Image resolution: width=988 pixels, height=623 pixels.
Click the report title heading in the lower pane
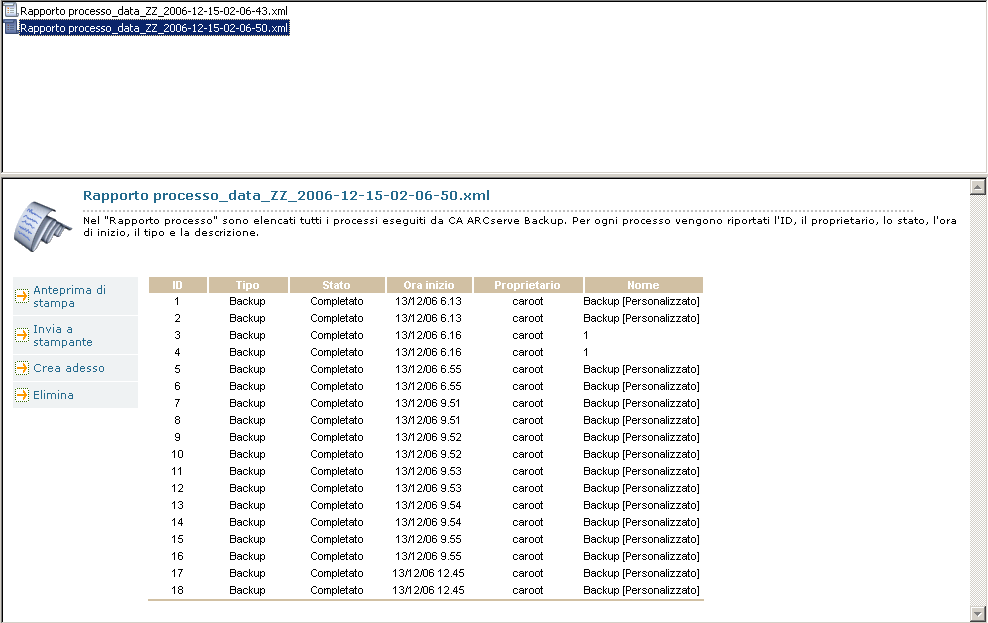point(286,195)
